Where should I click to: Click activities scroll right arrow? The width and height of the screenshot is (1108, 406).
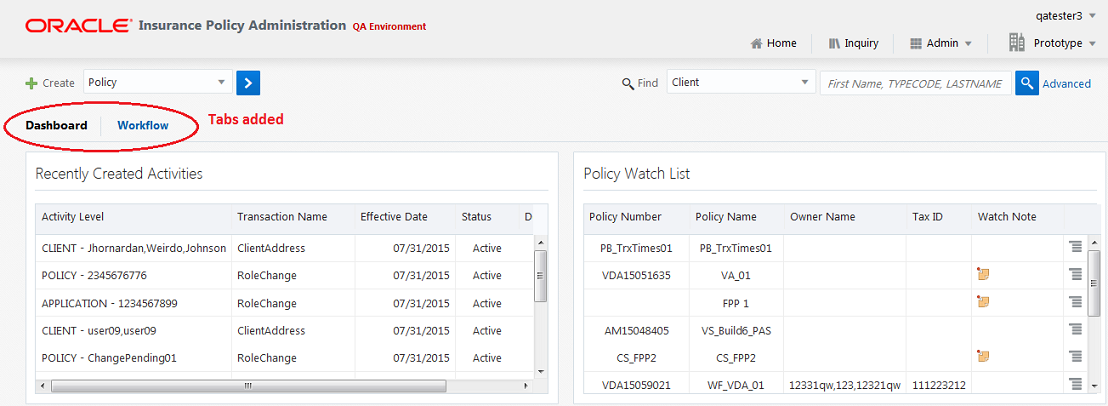point(525,386)
